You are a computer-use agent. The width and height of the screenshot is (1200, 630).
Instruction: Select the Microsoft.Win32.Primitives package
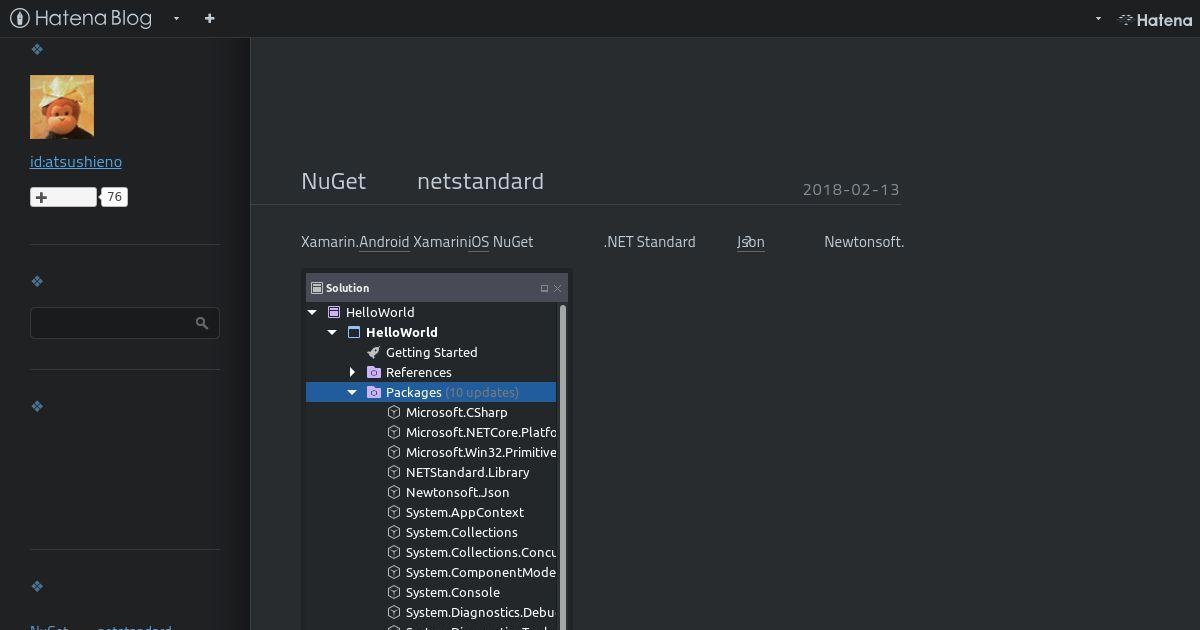click(x=481, y=452)
